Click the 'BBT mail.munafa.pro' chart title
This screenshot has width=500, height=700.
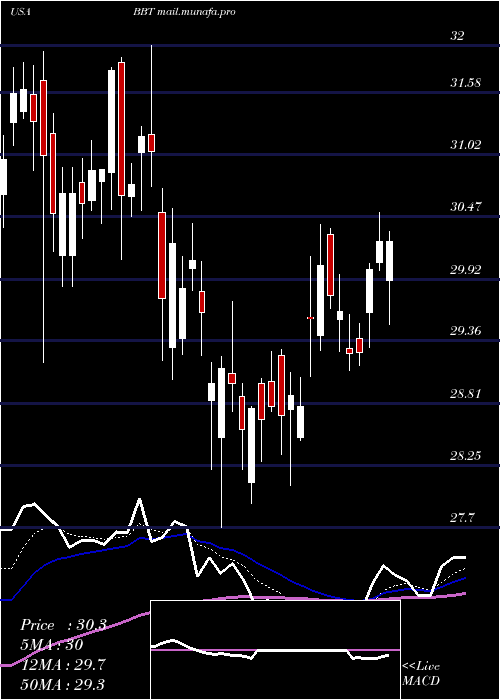pyautogui.click(x=184, y=12)
